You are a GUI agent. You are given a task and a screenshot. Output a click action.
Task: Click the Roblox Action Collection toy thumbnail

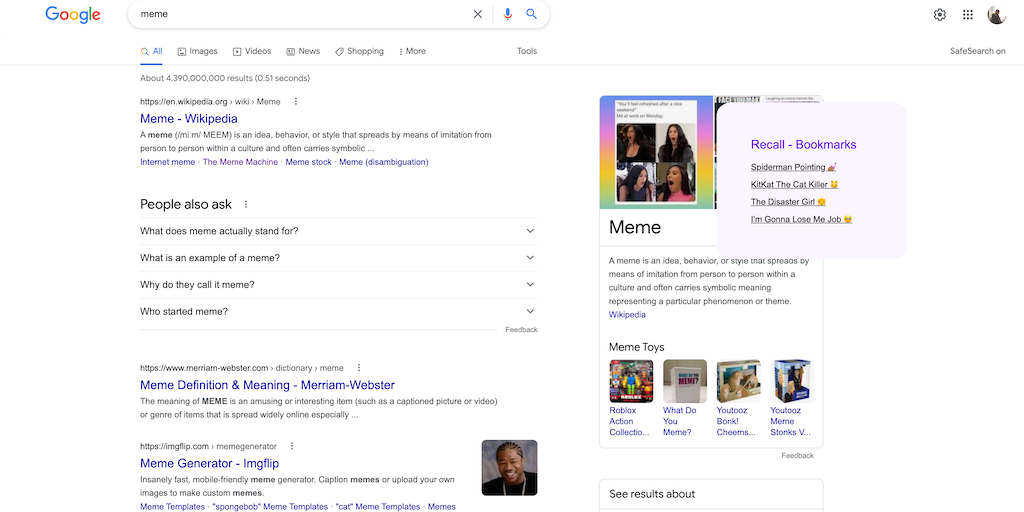point(631,381)
